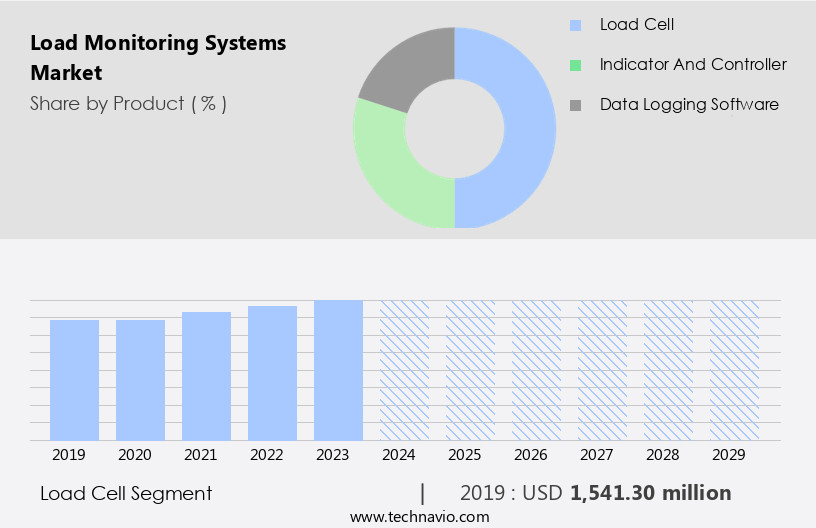The height and width of the screenshot is (528, 816).
Task: Click the Load Cell Segment caption
Action: coord(126,493)
